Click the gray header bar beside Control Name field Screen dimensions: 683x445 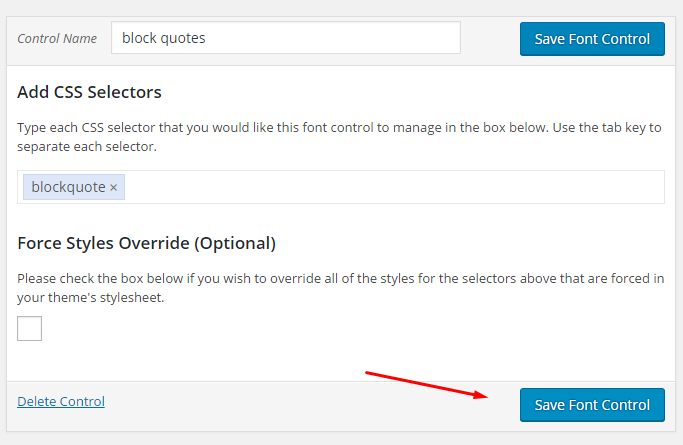point(490,38)
